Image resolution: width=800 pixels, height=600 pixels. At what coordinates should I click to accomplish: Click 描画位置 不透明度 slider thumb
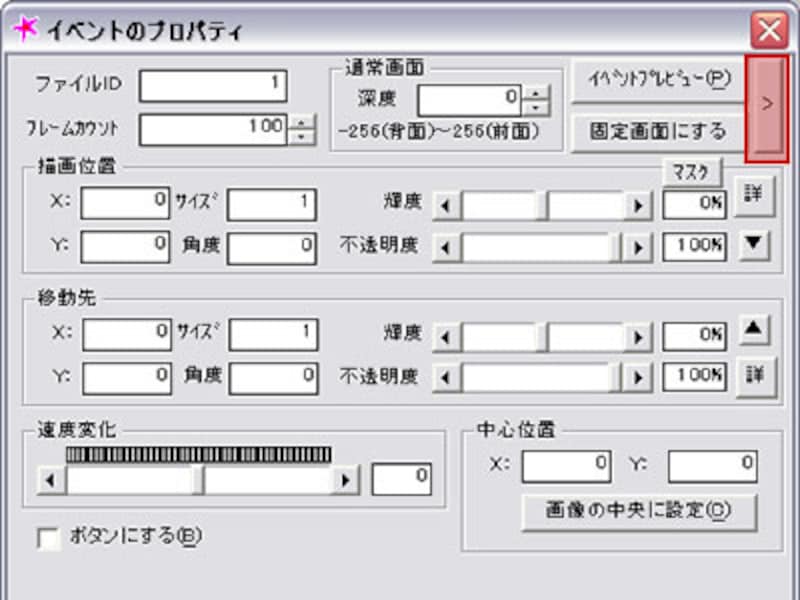tap(616, 248)
